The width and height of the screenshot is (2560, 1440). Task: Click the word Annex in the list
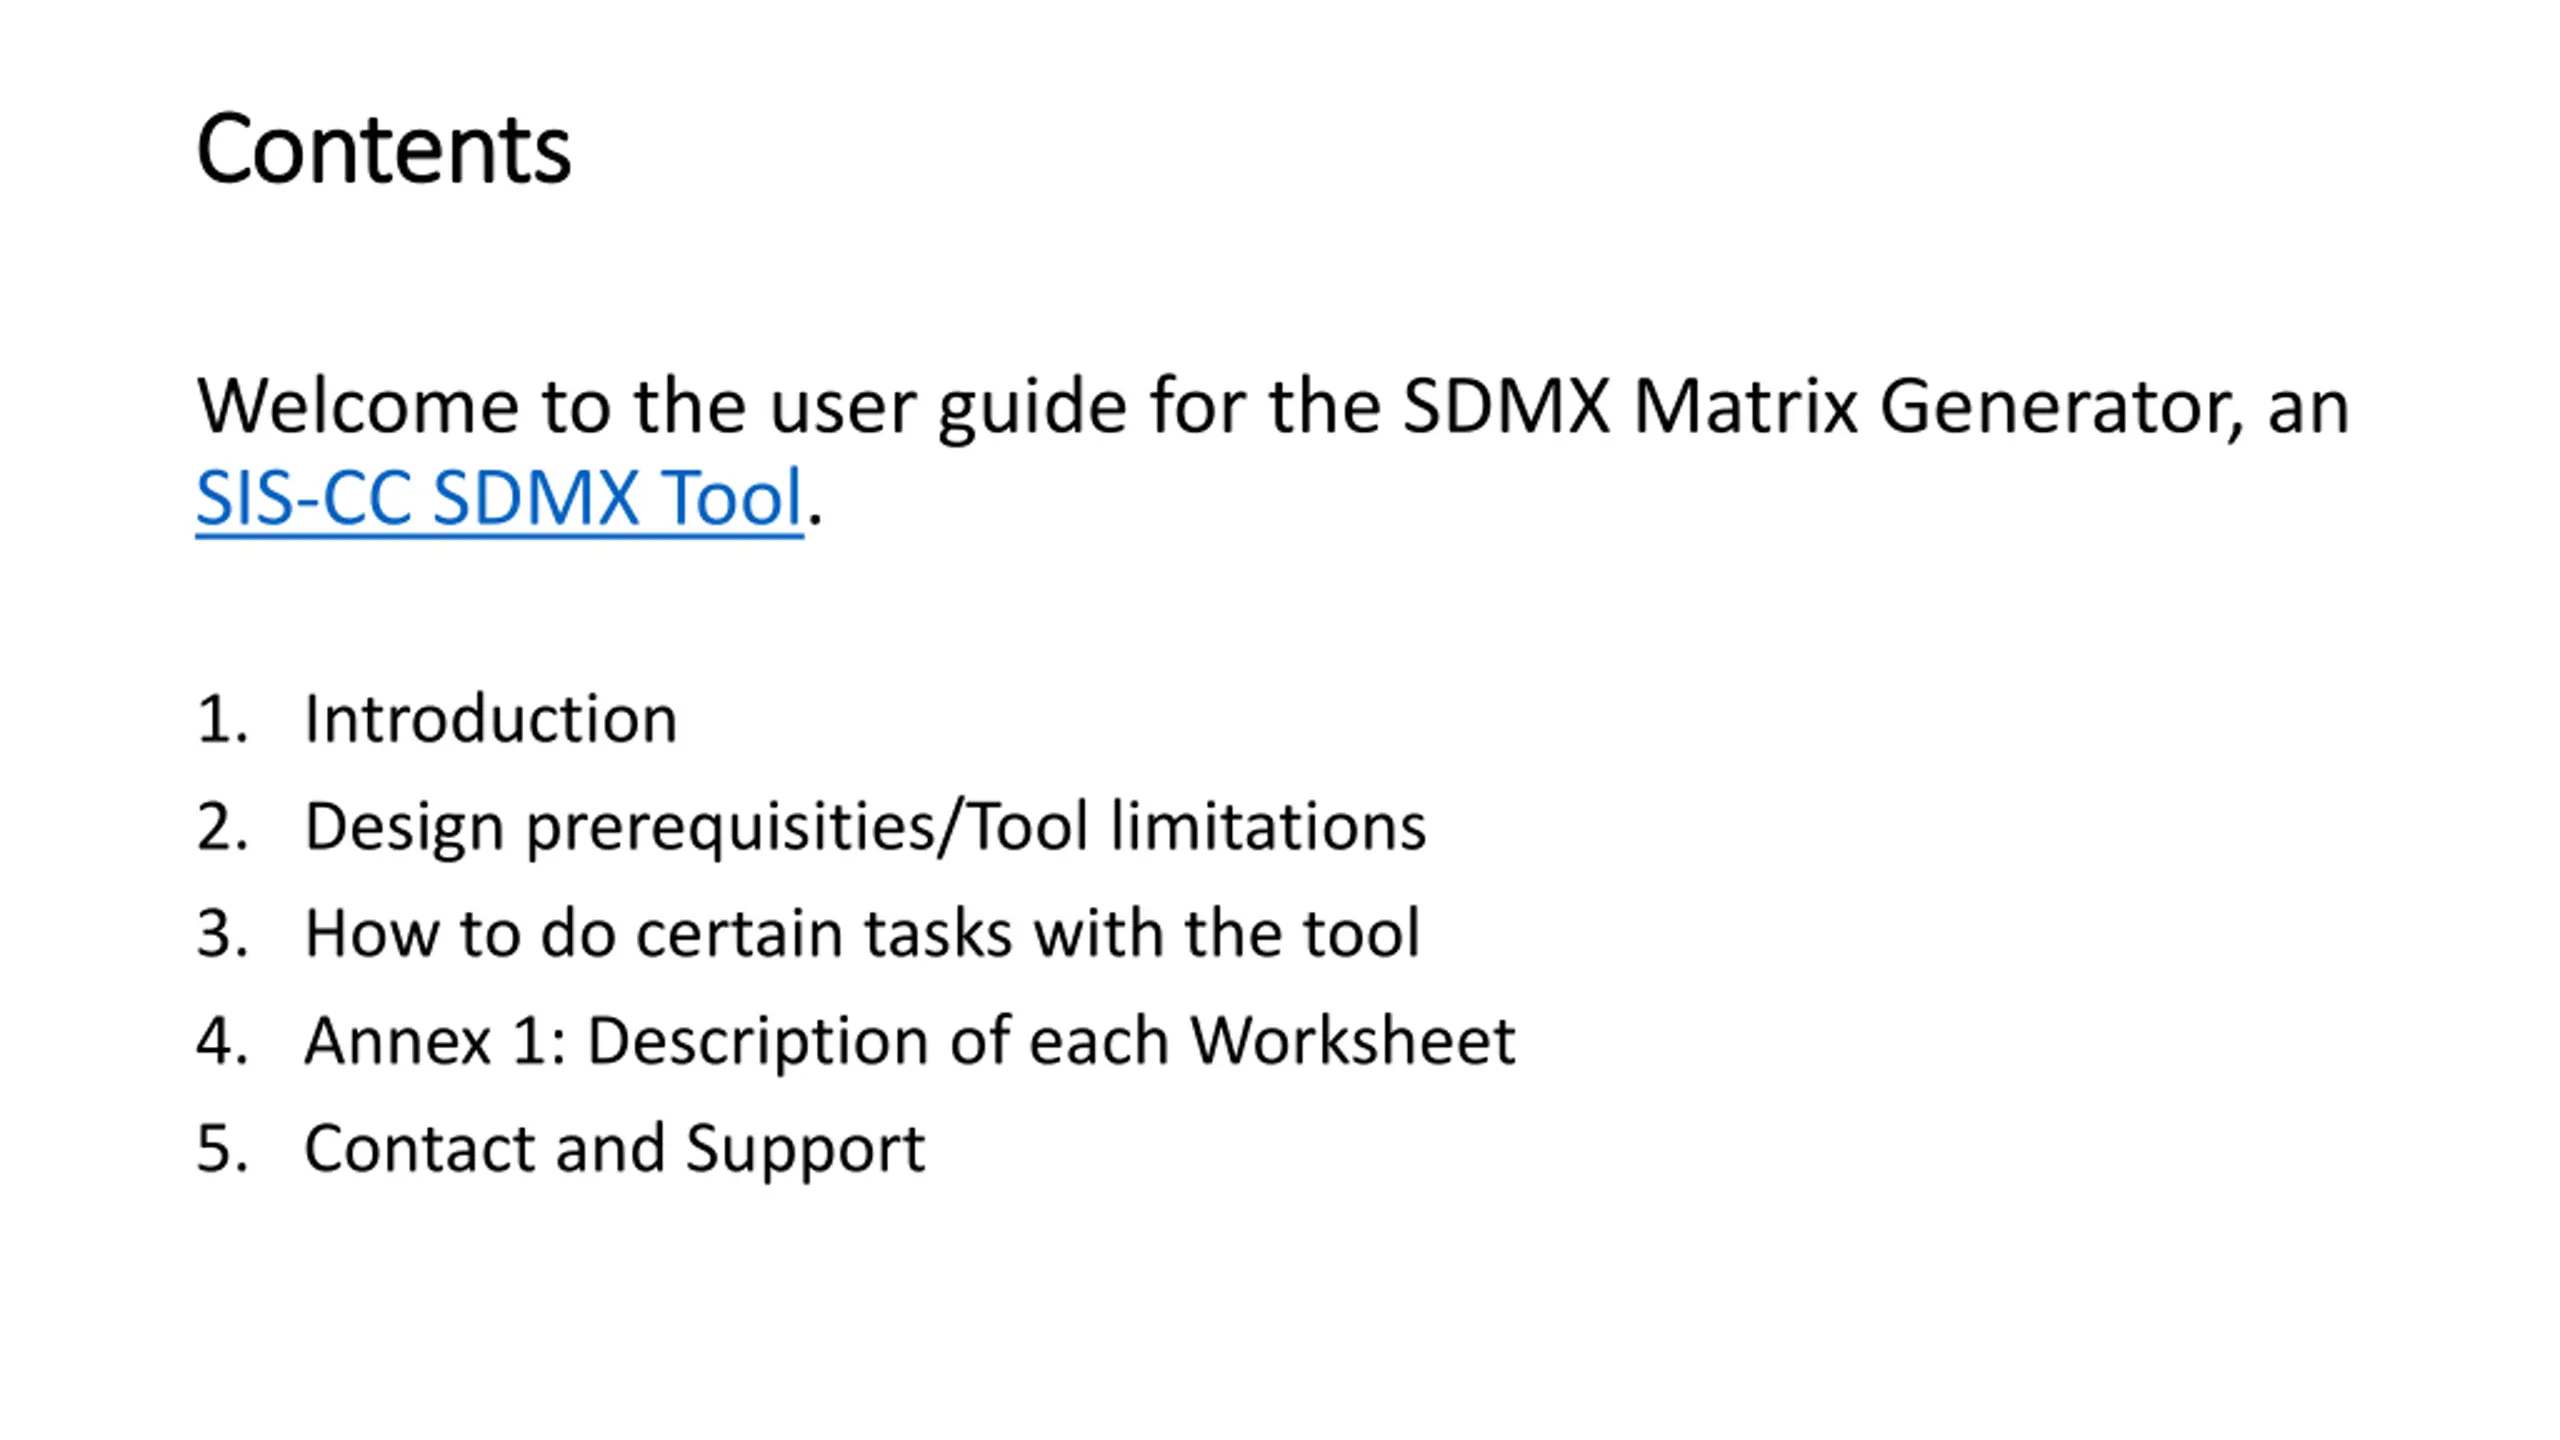[x=397, y=1041]
